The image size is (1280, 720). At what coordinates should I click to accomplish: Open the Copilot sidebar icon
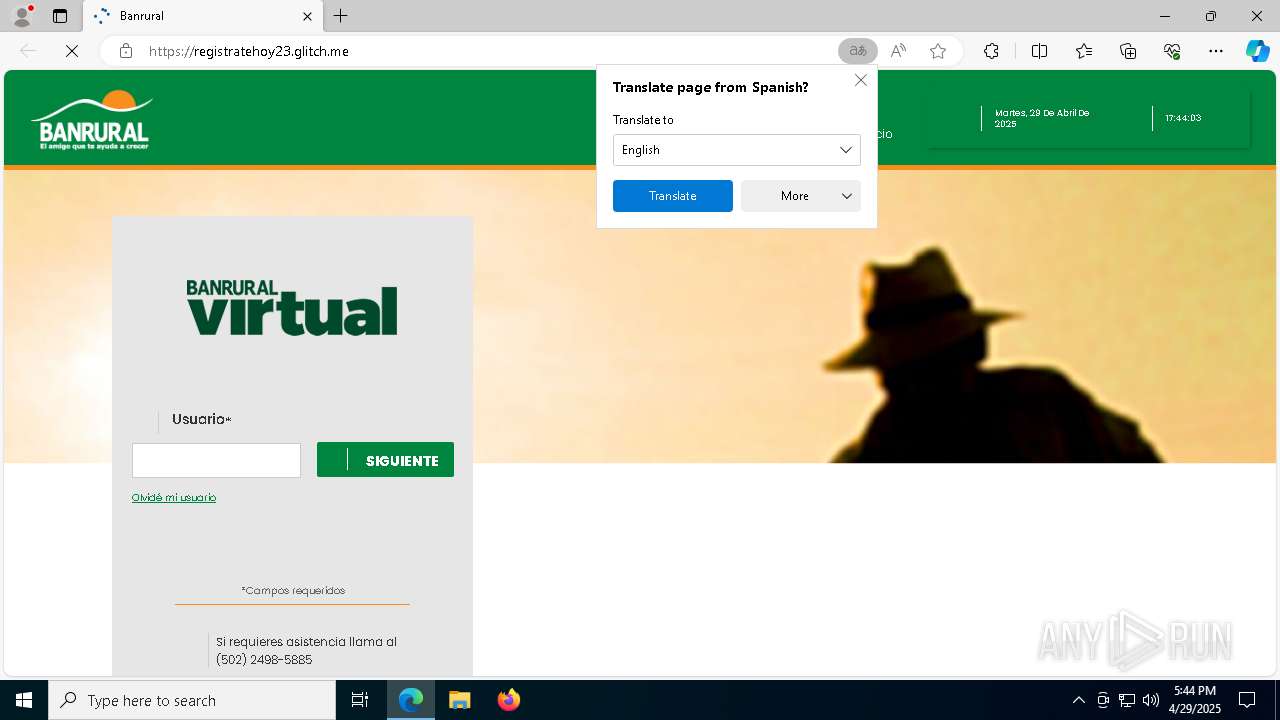[1257, 51]
